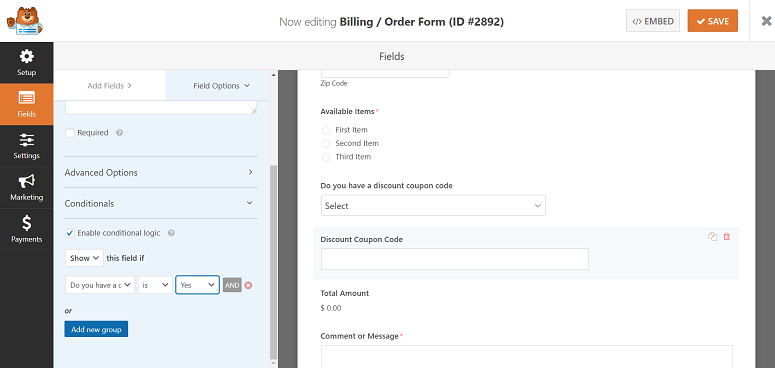Click scrollbar down arrow in left panel
Viewport: 775px width, 368px height.
click(x=273, y=364)
